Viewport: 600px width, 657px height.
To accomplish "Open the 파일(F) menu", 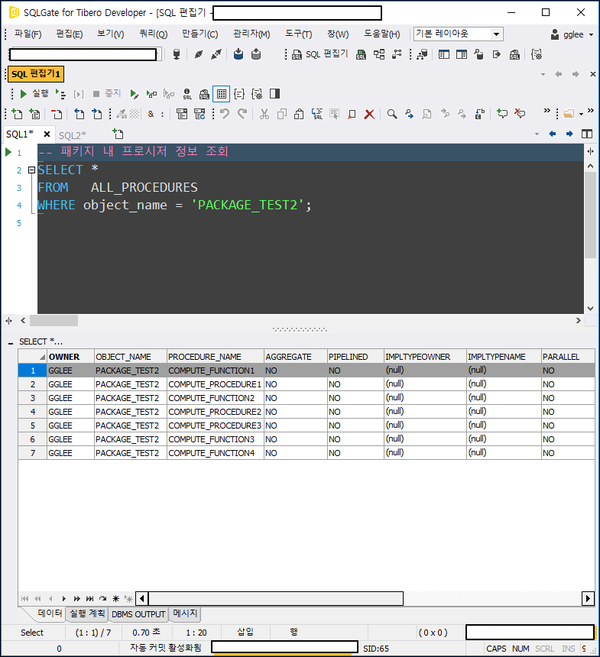I will 28,34.
